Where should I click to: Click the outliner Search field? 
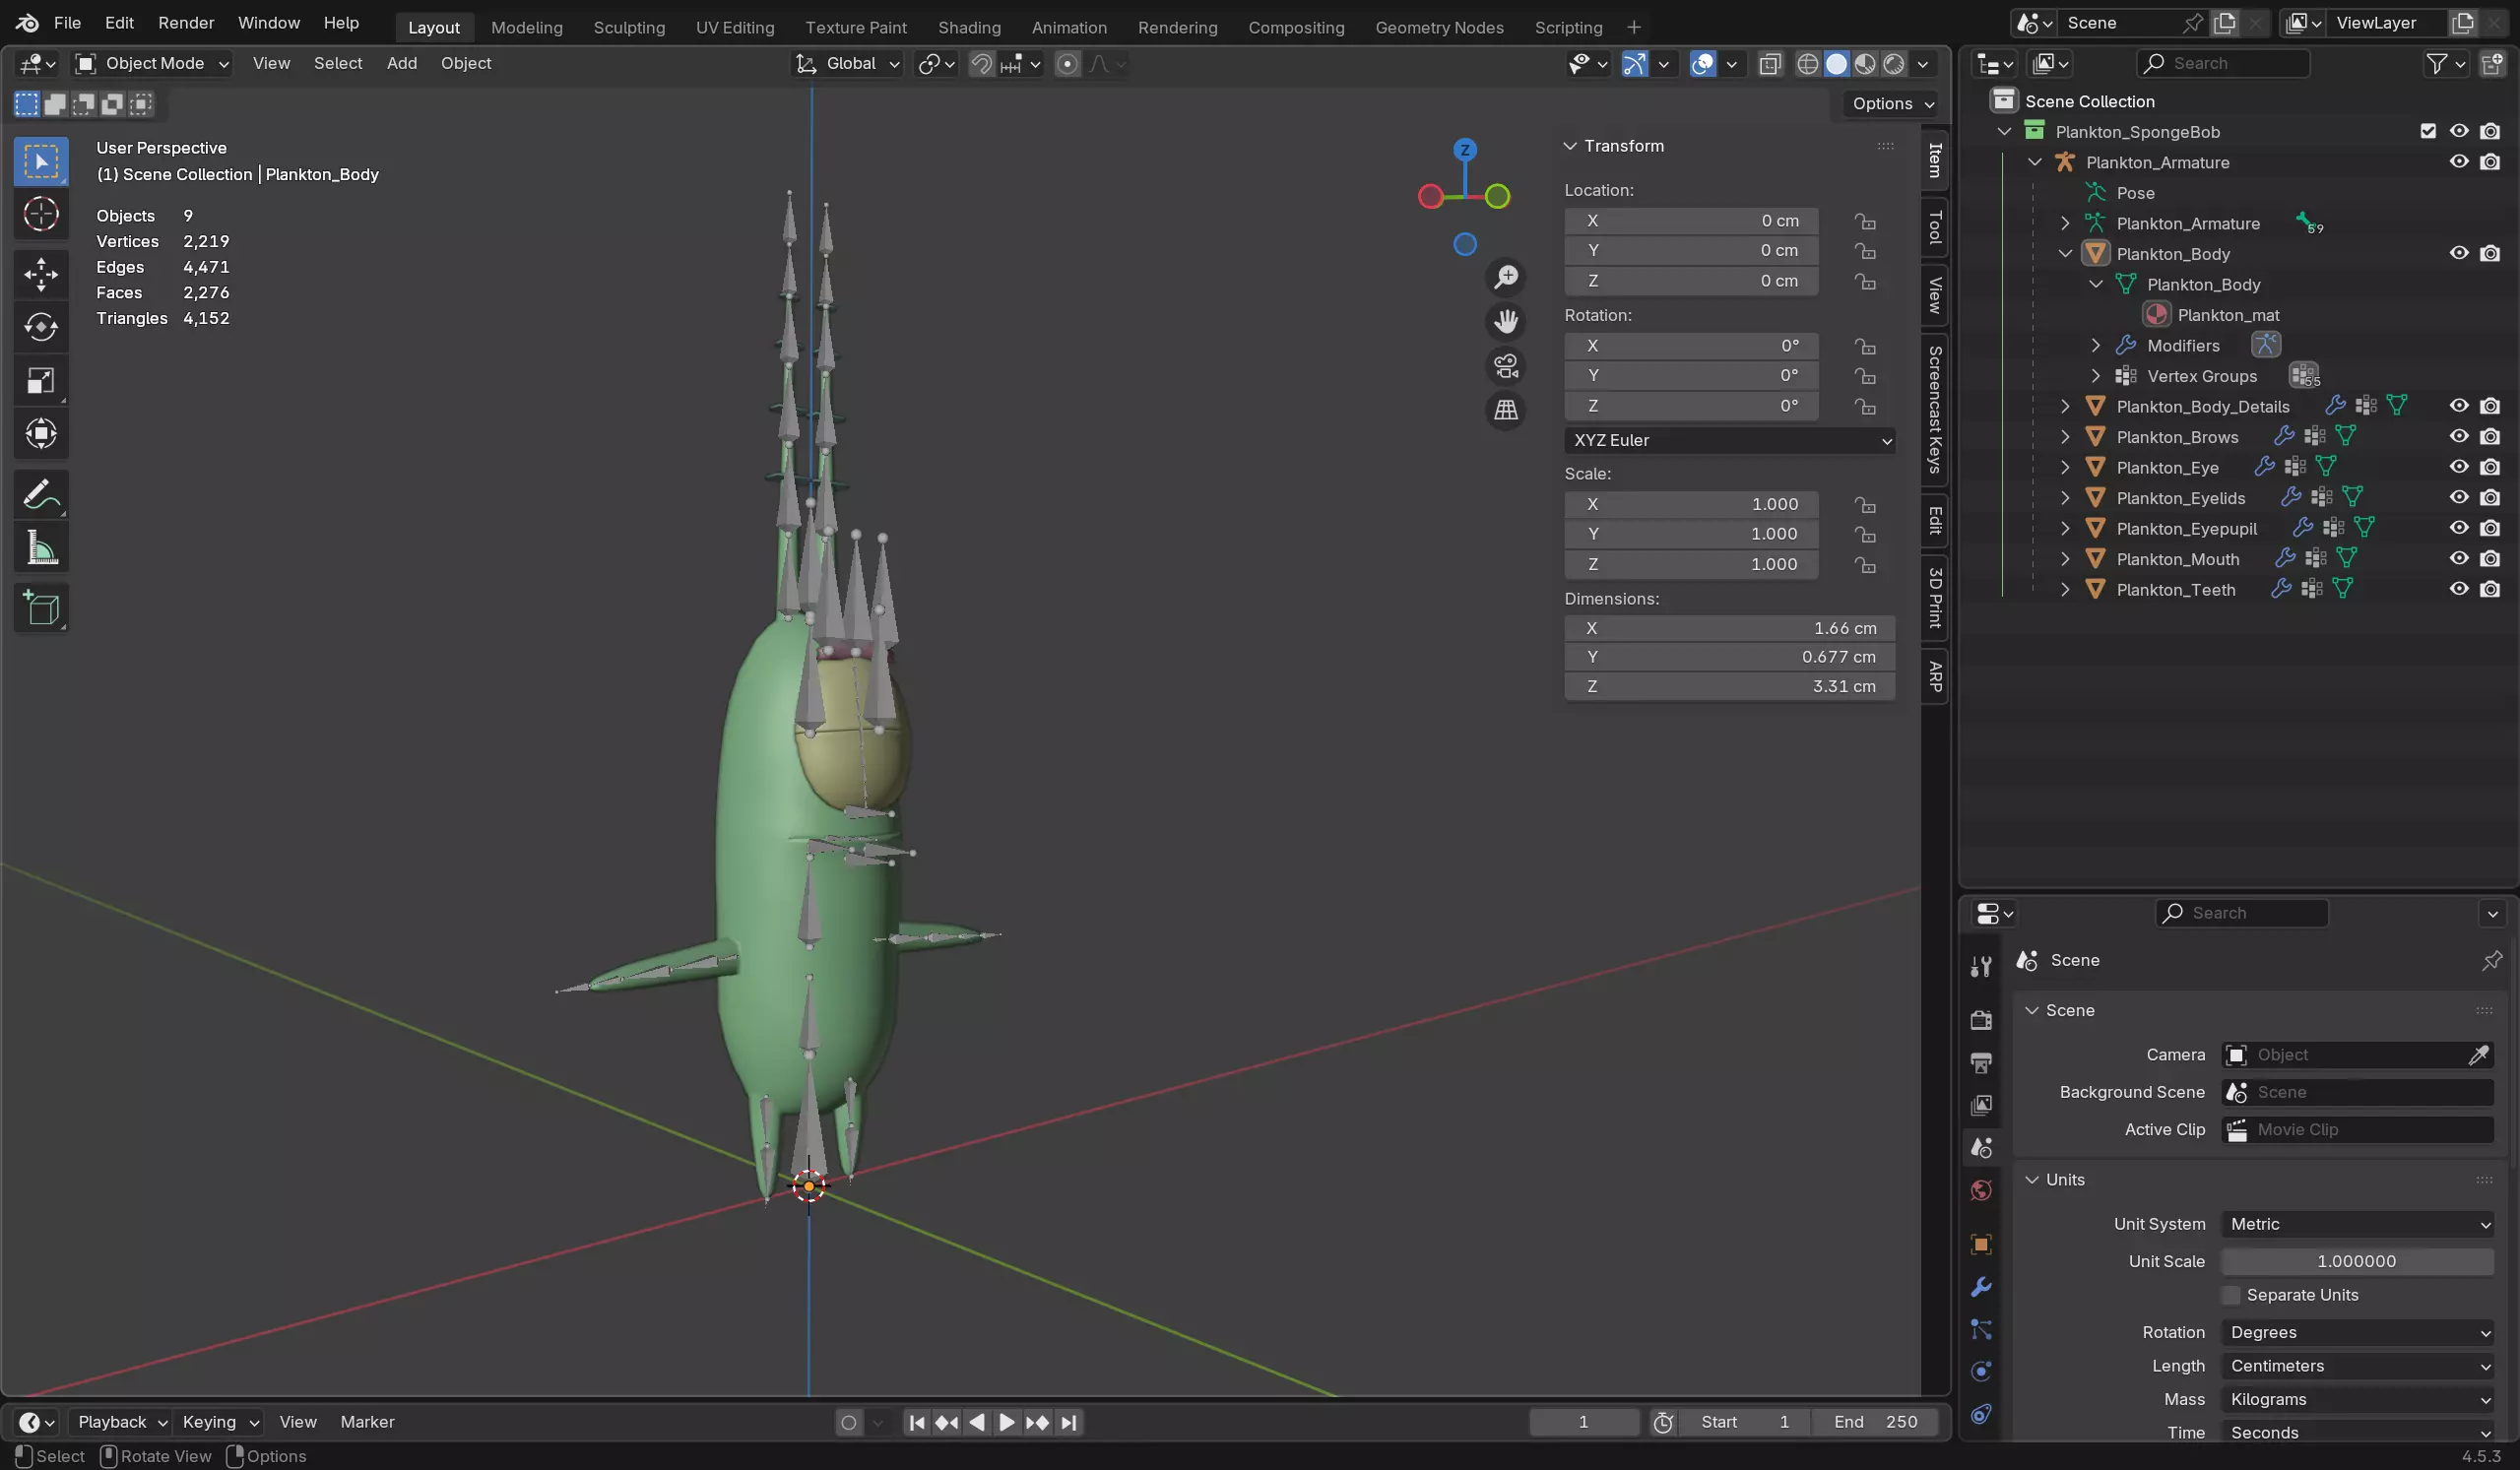[2223, 64]
